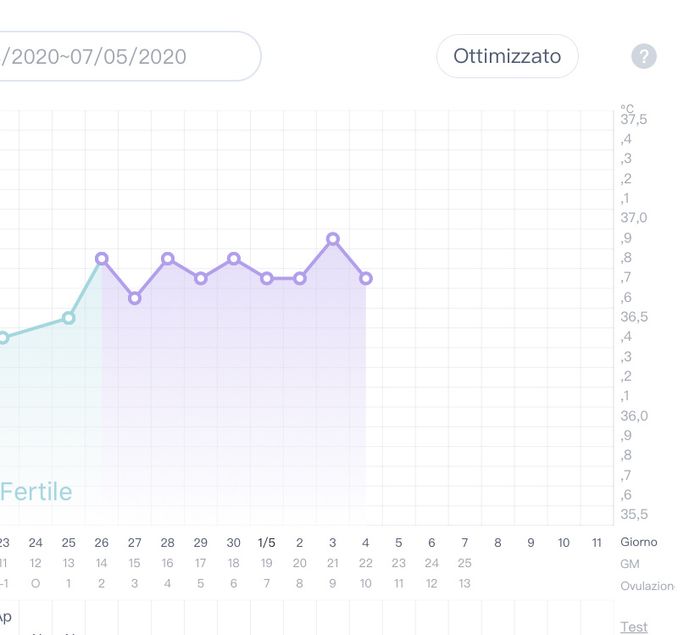Screen dimensions: 700x635
Task: Select the temperature point on 1/5
Action: point(267,278)
